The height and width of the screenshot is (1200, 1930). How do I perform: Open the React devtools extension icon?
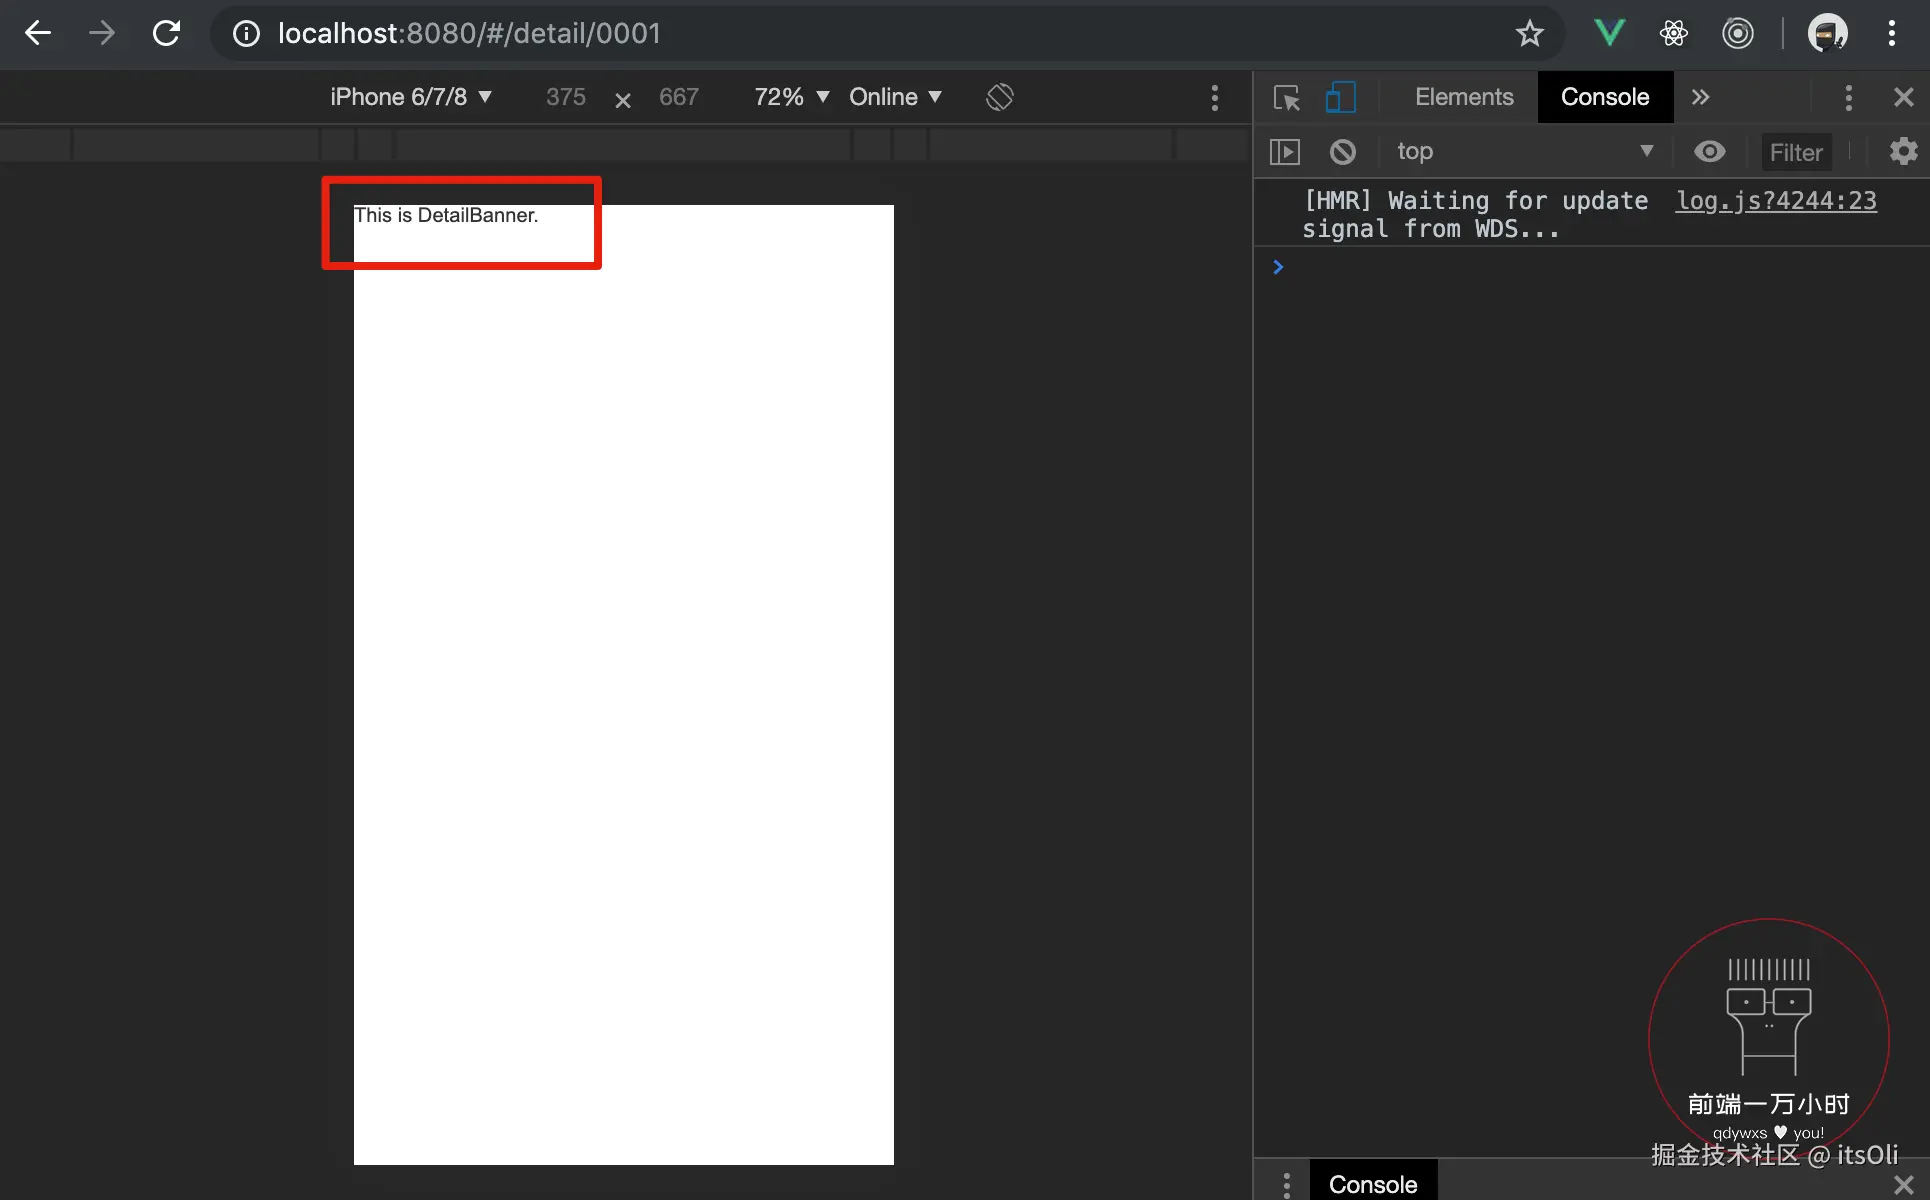tap(1674, 33)
